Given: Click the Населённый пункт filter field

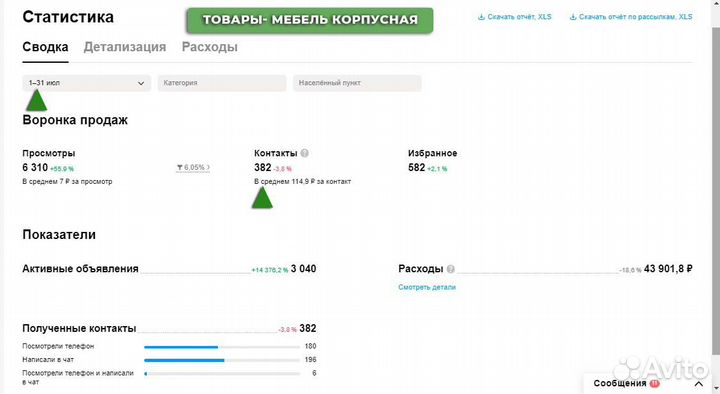Looking at the screenshot, I should pos(357,83).
